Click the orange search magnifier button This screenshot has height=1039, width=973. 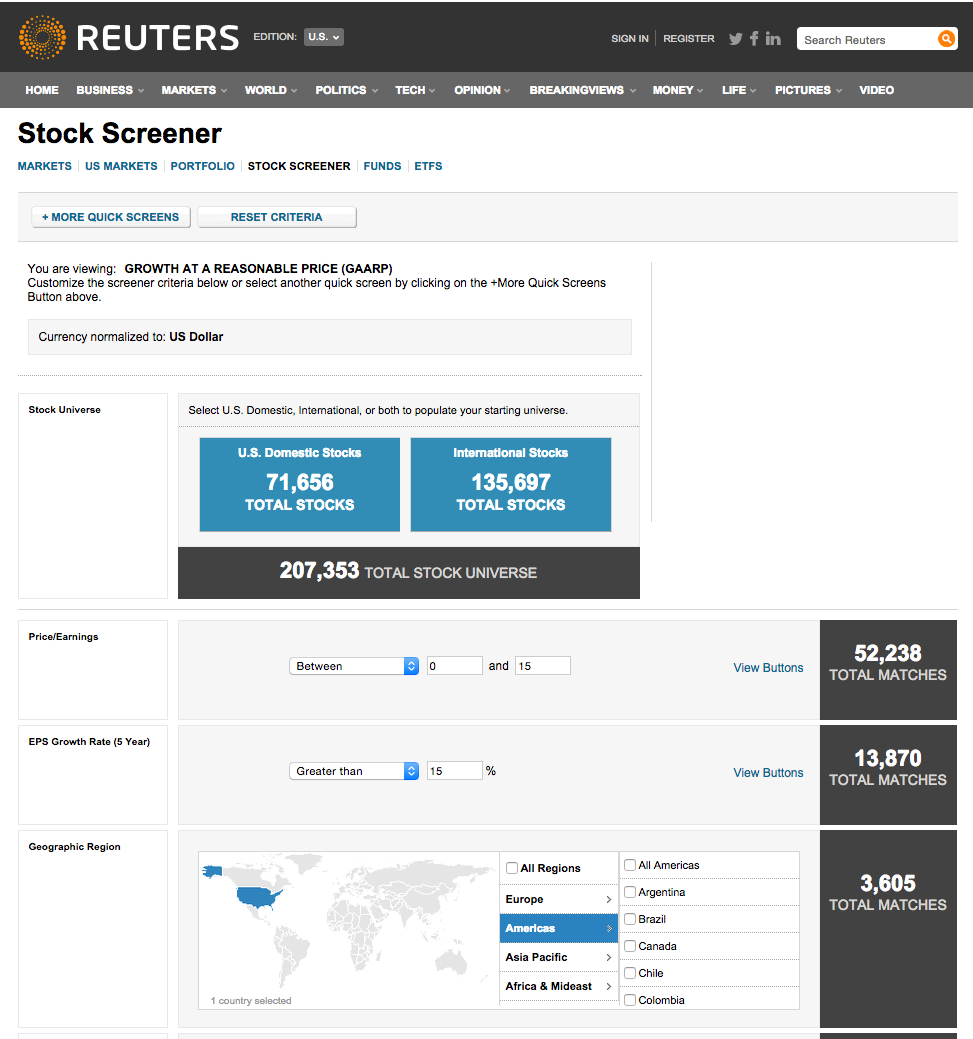pyautogui.click(x=946, y=38)
